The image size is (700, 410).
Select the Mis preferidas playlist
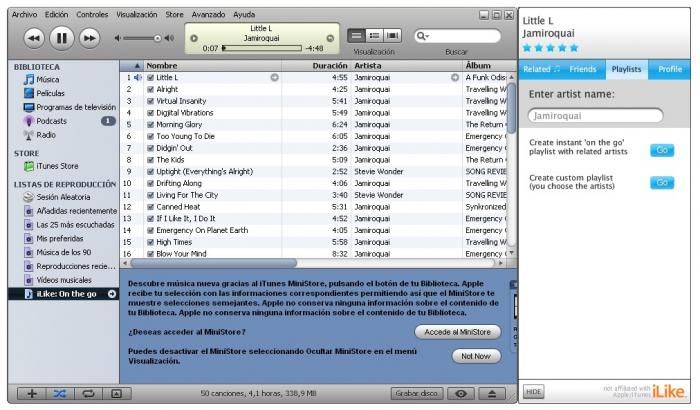[59, 238]
